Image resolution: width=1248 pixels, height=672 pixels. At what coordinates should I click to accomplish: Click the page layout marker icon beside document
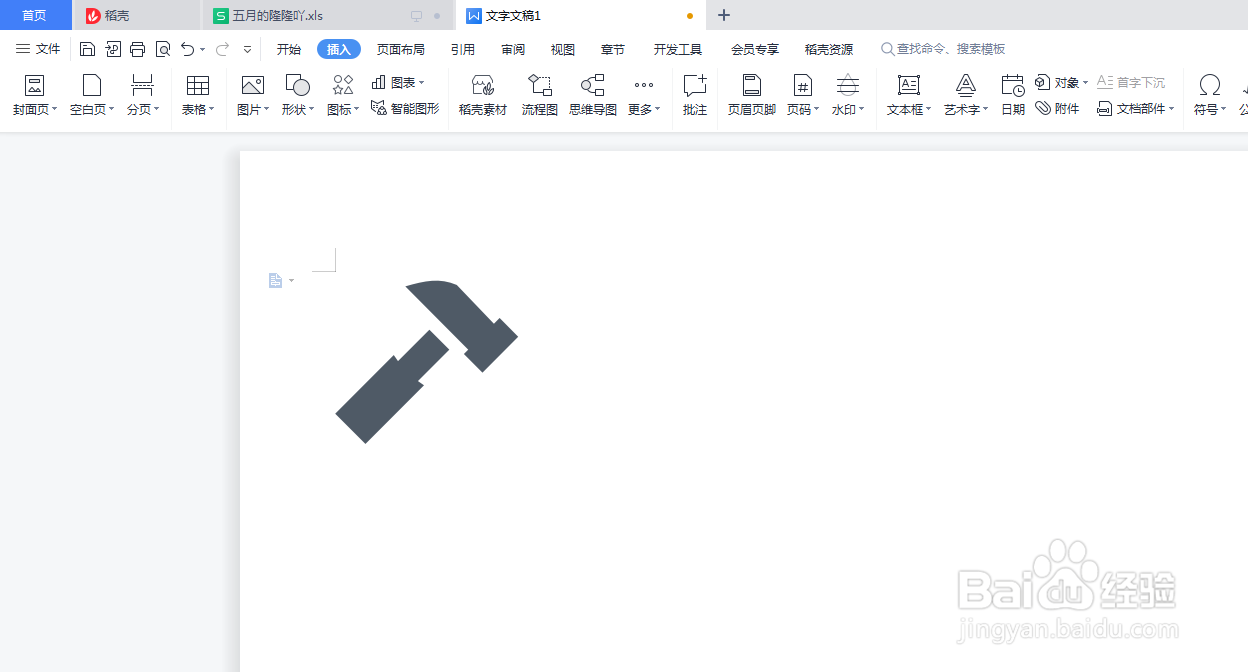[275, 281]
